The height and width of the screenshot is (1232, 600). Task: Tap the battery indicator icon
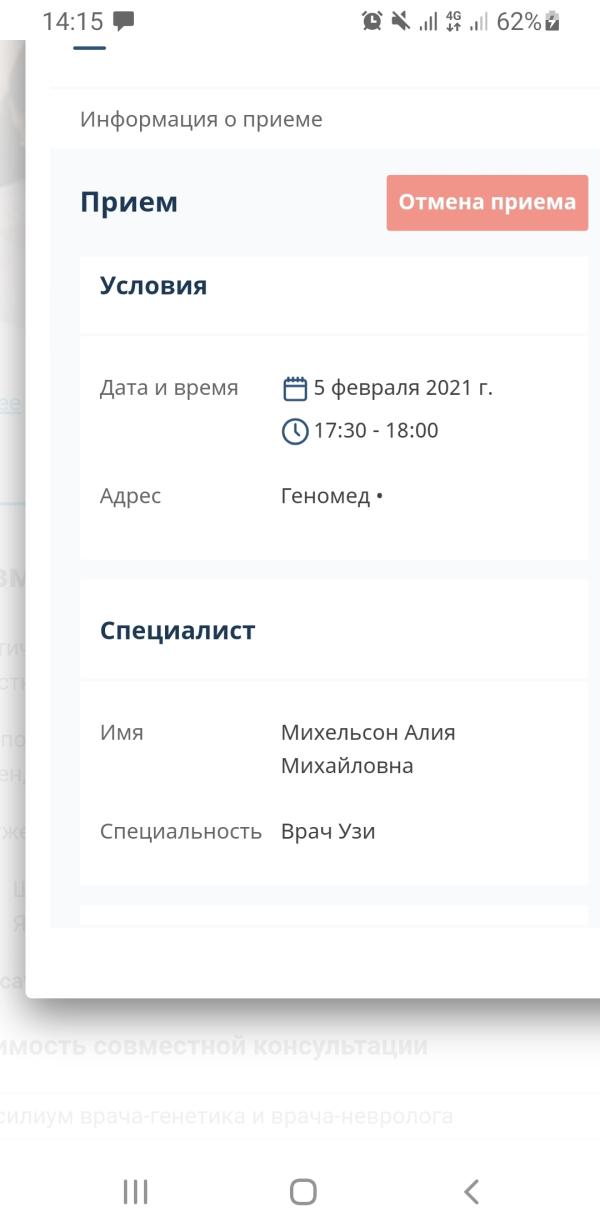(552, 22)
